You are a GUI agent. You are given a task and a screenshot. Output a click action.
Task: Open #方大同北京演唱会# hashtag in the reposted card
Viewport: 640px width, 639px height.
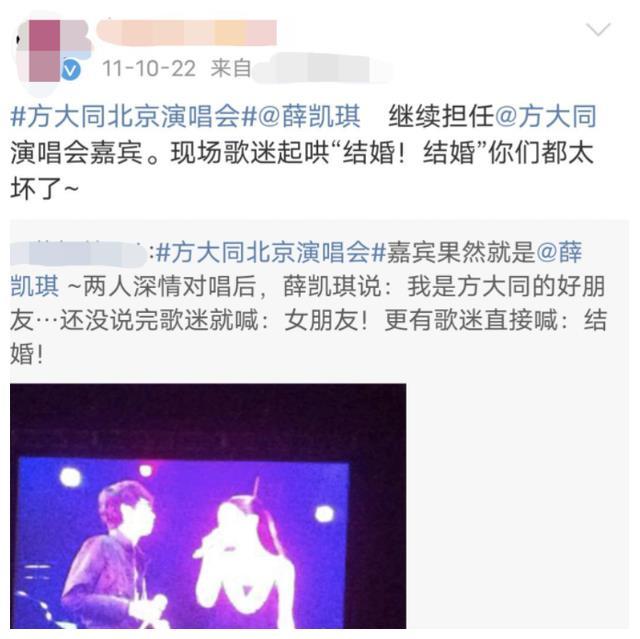tap(271, 252)
